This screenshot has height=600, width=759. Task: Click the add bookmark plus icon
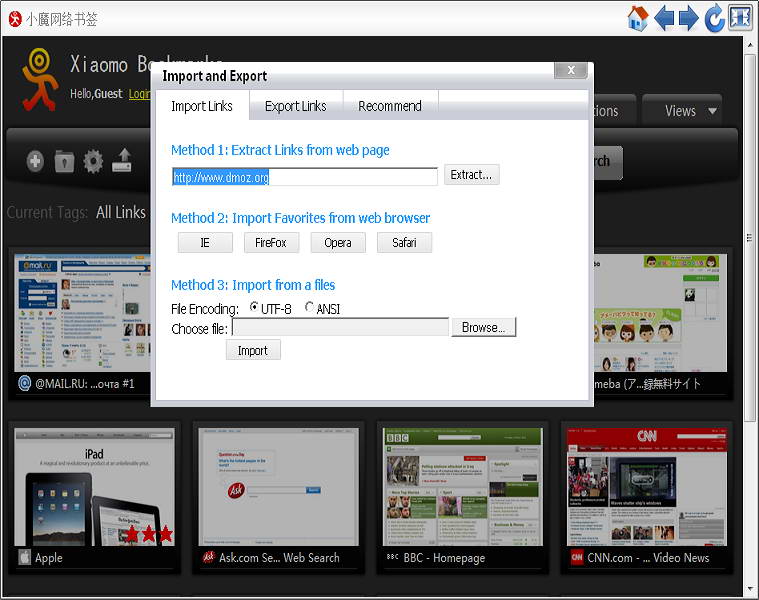point(35,161)
